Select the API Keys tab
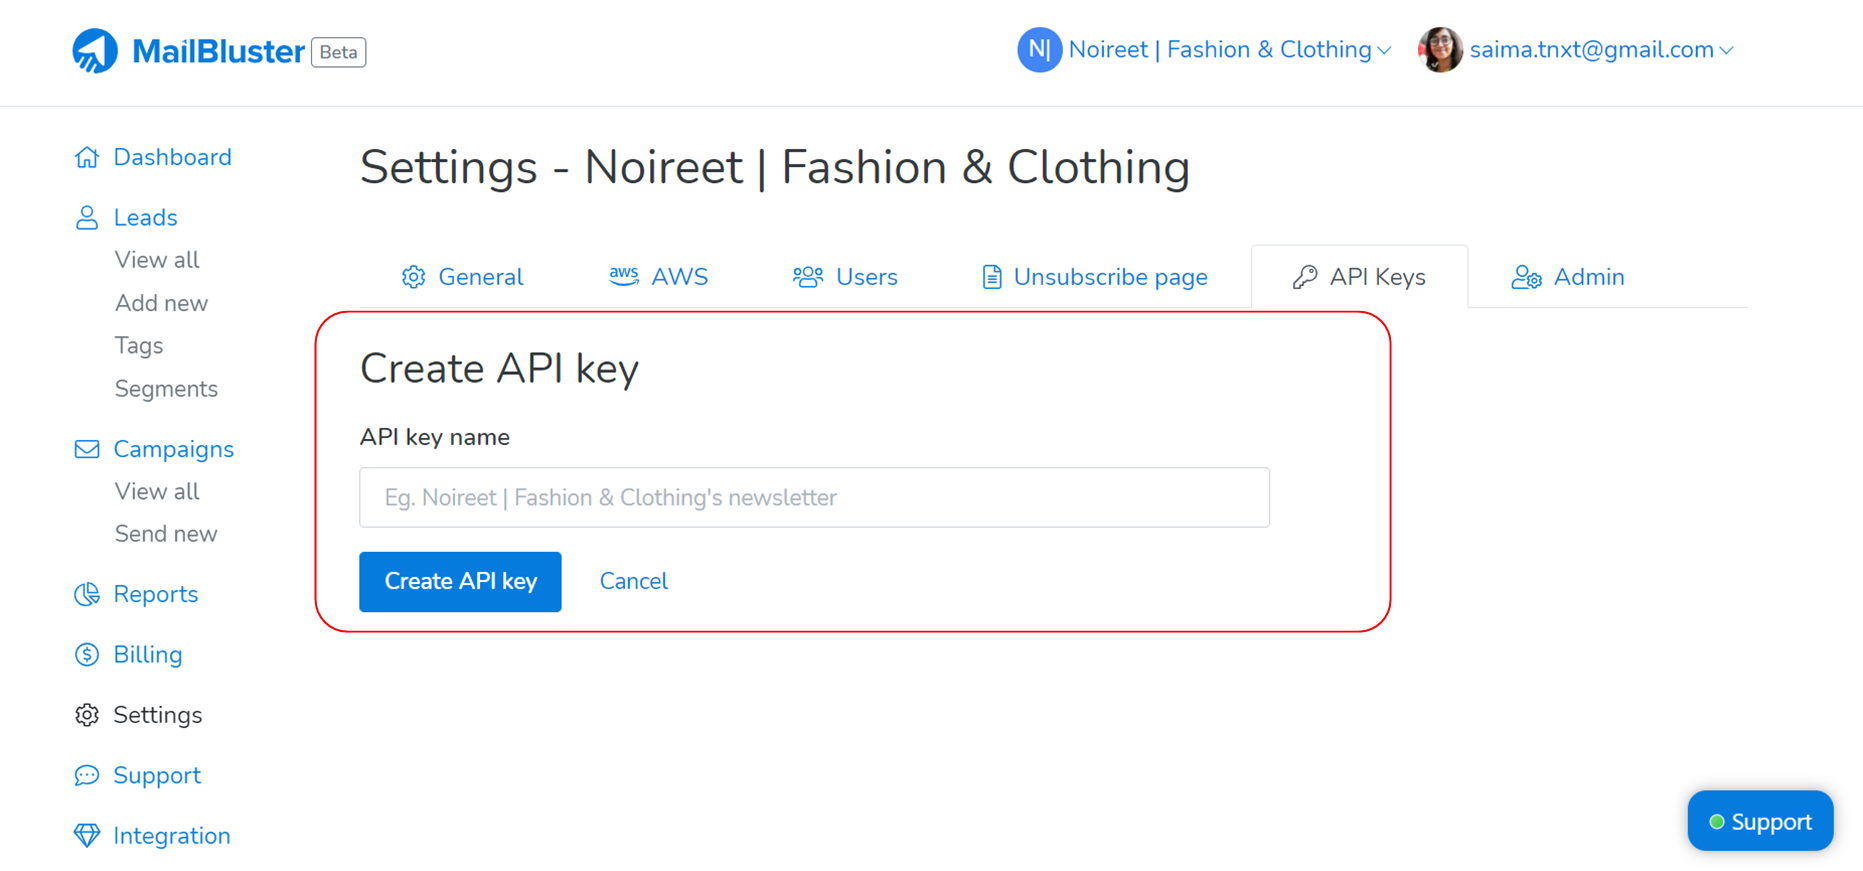 [1360, 277]
